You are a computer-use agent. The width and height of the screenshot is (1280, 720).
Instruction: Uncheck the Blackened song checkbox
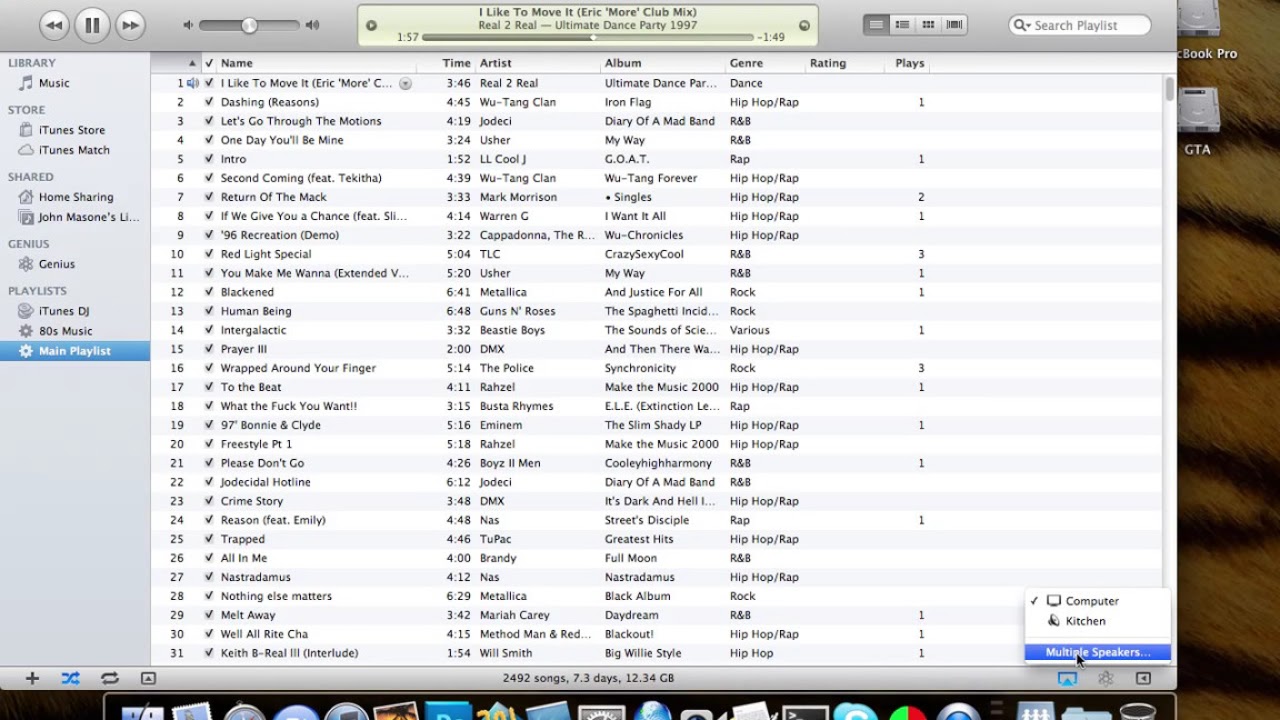click(x=209, y=292)
